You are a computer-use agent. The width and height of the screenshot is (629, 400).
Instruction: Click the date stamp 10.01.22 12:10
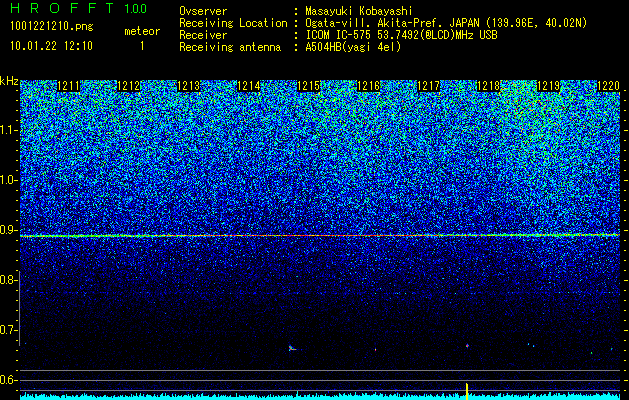pyautogui.click(x=51, y=46)
